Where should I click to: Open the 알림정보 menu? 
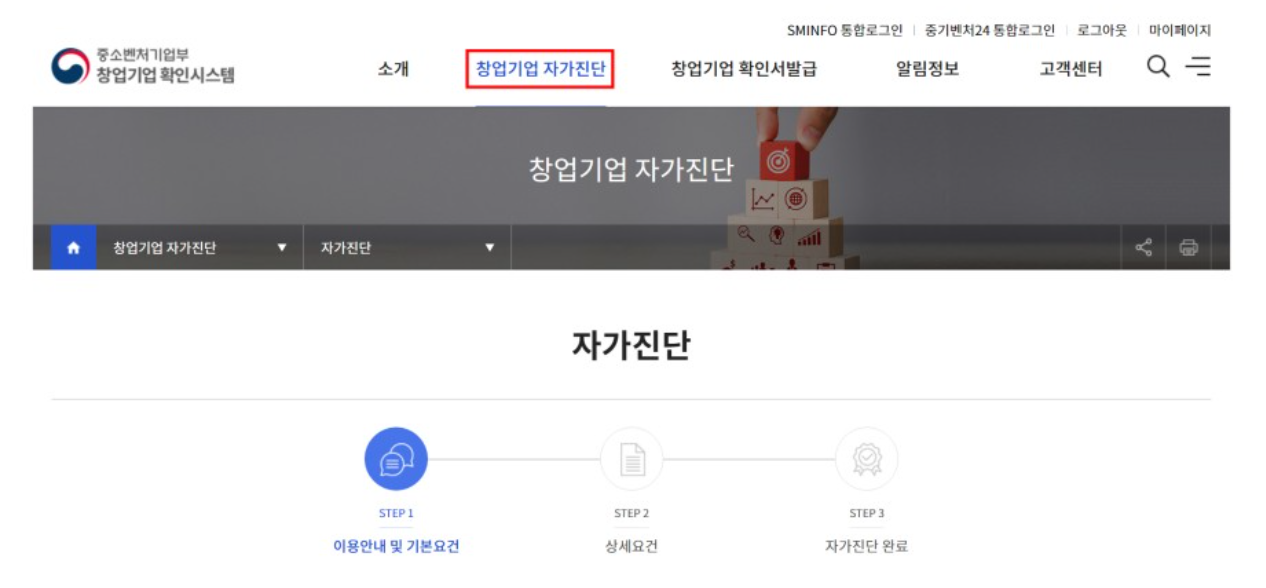(x=928, y=69)
